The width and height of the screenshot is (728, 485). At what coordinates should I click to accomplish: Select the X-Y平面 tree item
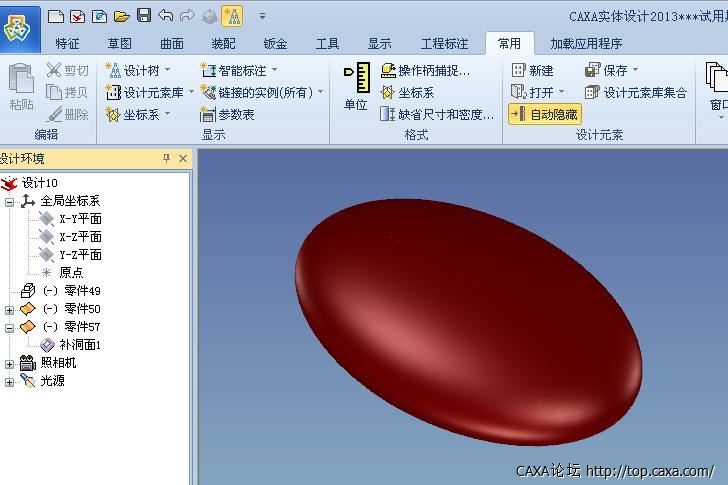click(80, 219)
